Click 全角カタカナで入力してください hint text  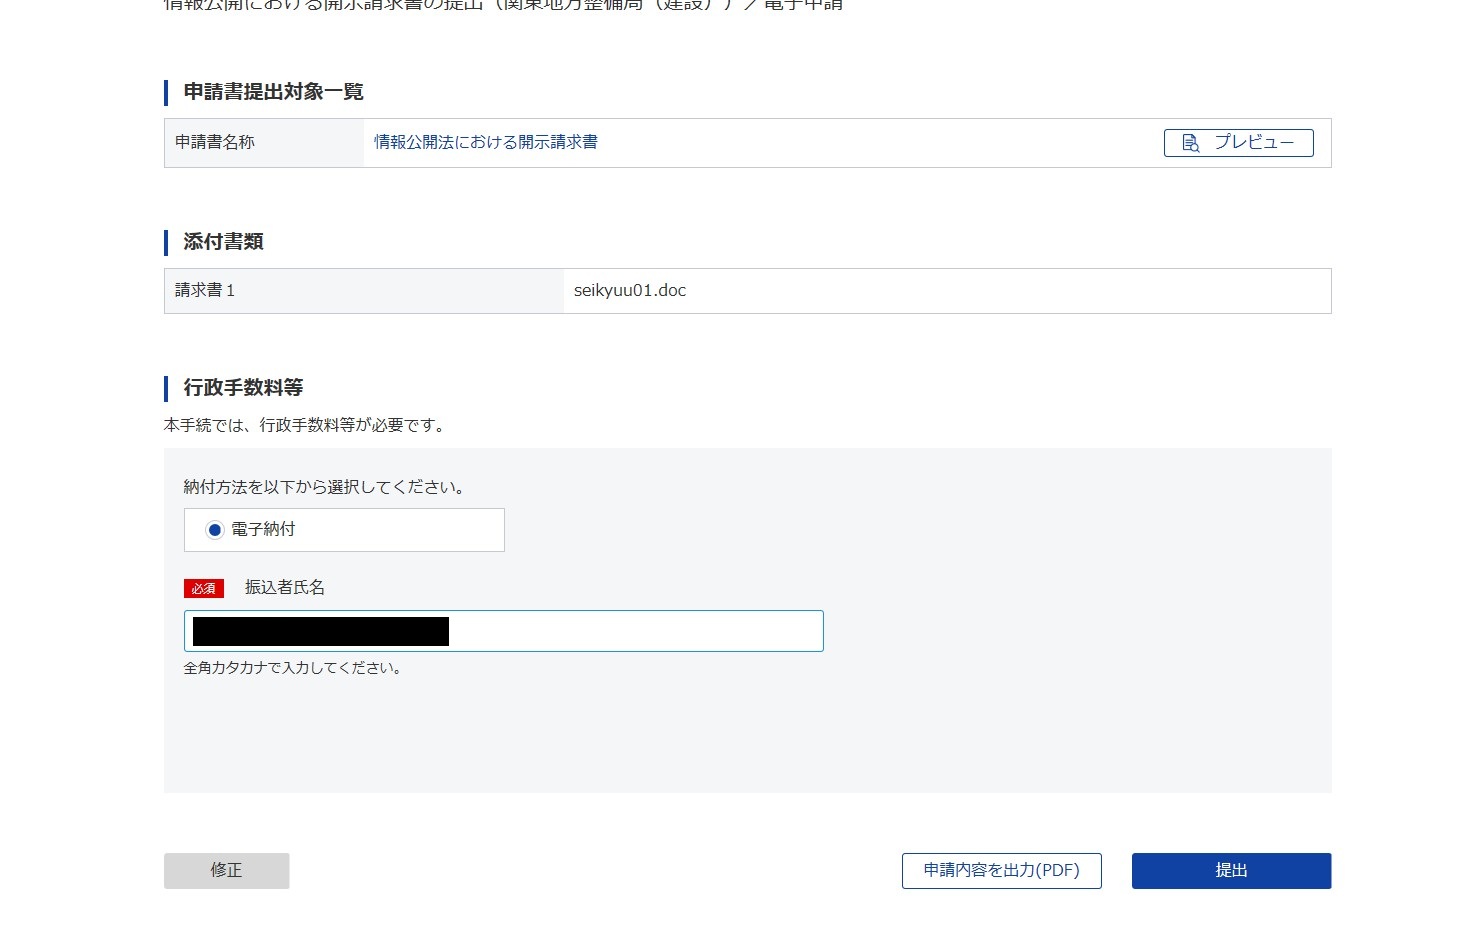pos(293,668)
